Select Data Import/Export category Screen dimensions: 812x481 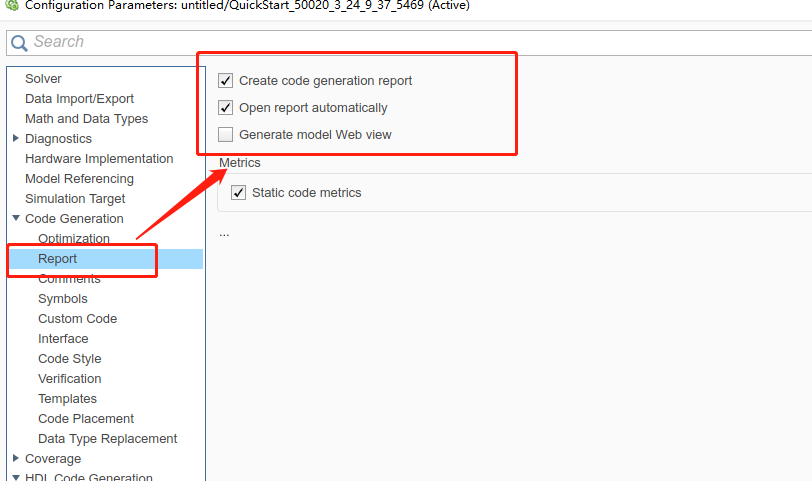pos(79,99)
